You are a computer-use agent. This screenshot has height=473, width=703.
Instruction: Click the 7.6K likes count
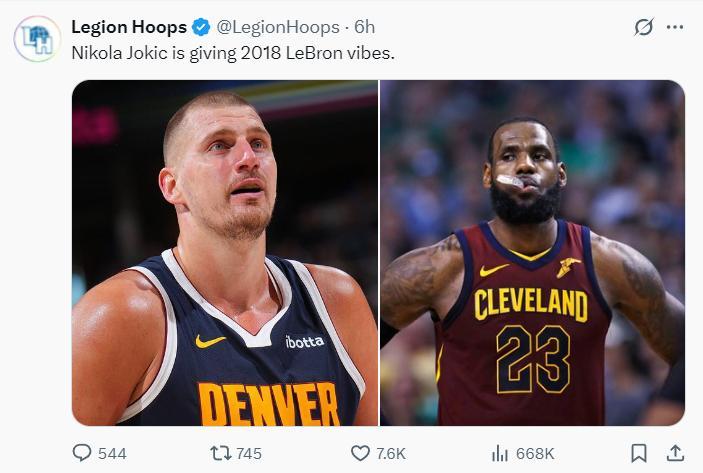pos(391,454)
